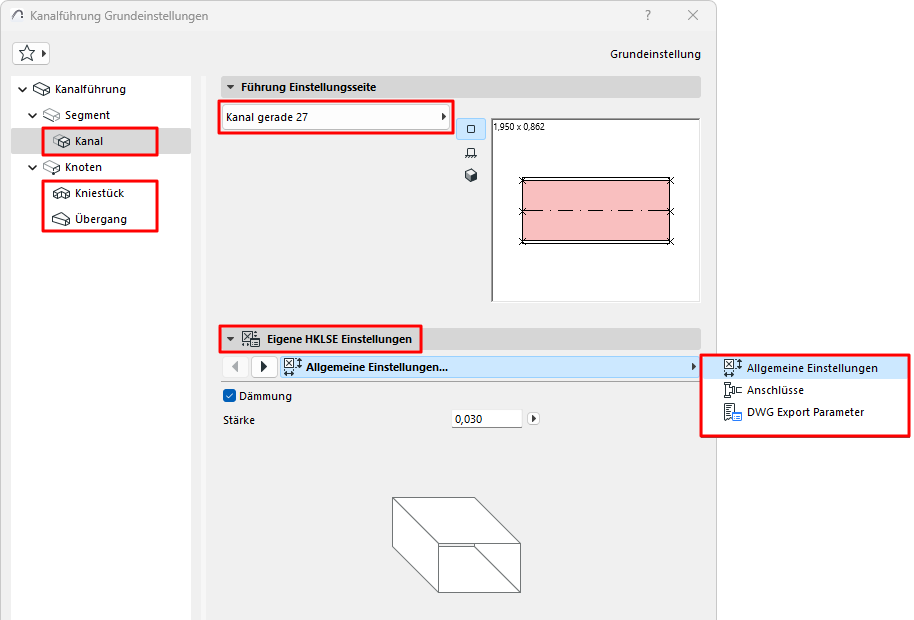The image size is (914, 620).
Task: Switch preview to elevation view icon
Action: pyautogui.click(x=471, y=153)
